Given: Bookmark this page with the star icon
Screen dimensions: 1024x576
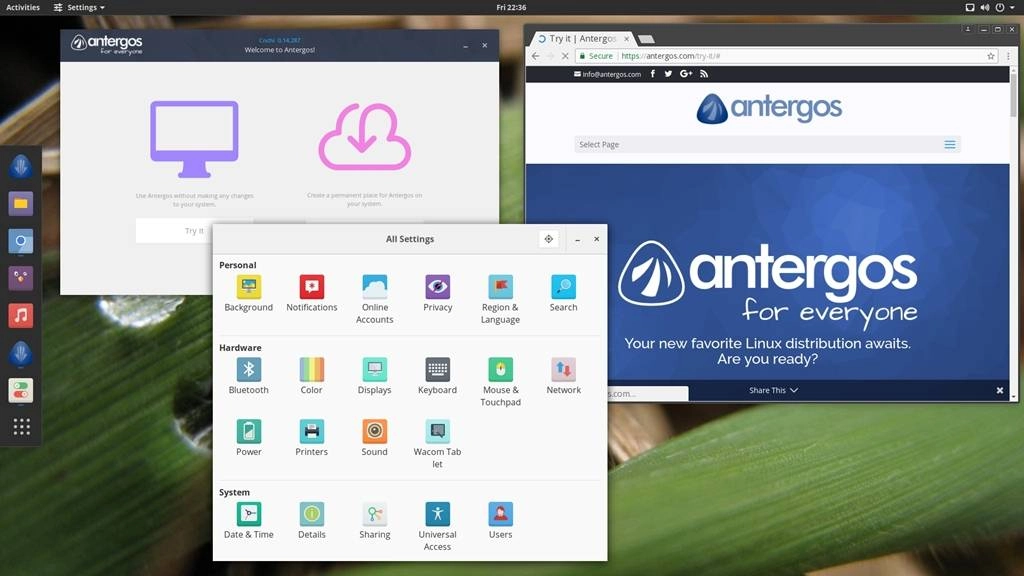Looking at the screenshot, I should pos(991,56).
